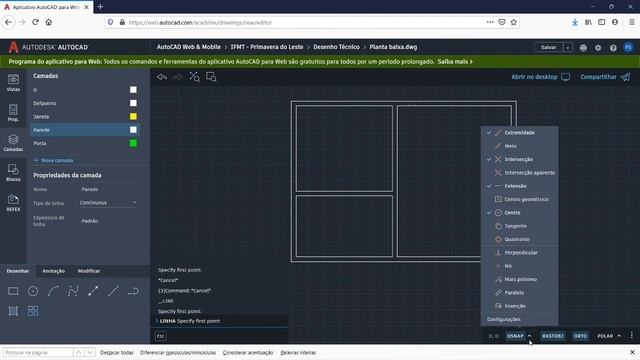This screenshot has height=360, width=640.
Task: Click Janela layer yellow color swatch
Action: point(133,116)
